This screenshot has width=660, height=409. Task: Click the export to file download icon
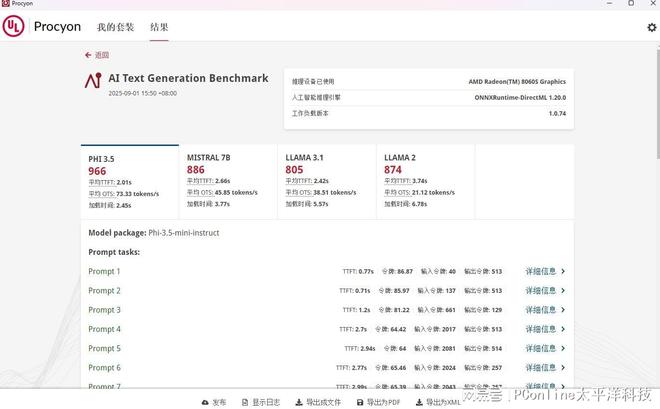tap(299, 403)
